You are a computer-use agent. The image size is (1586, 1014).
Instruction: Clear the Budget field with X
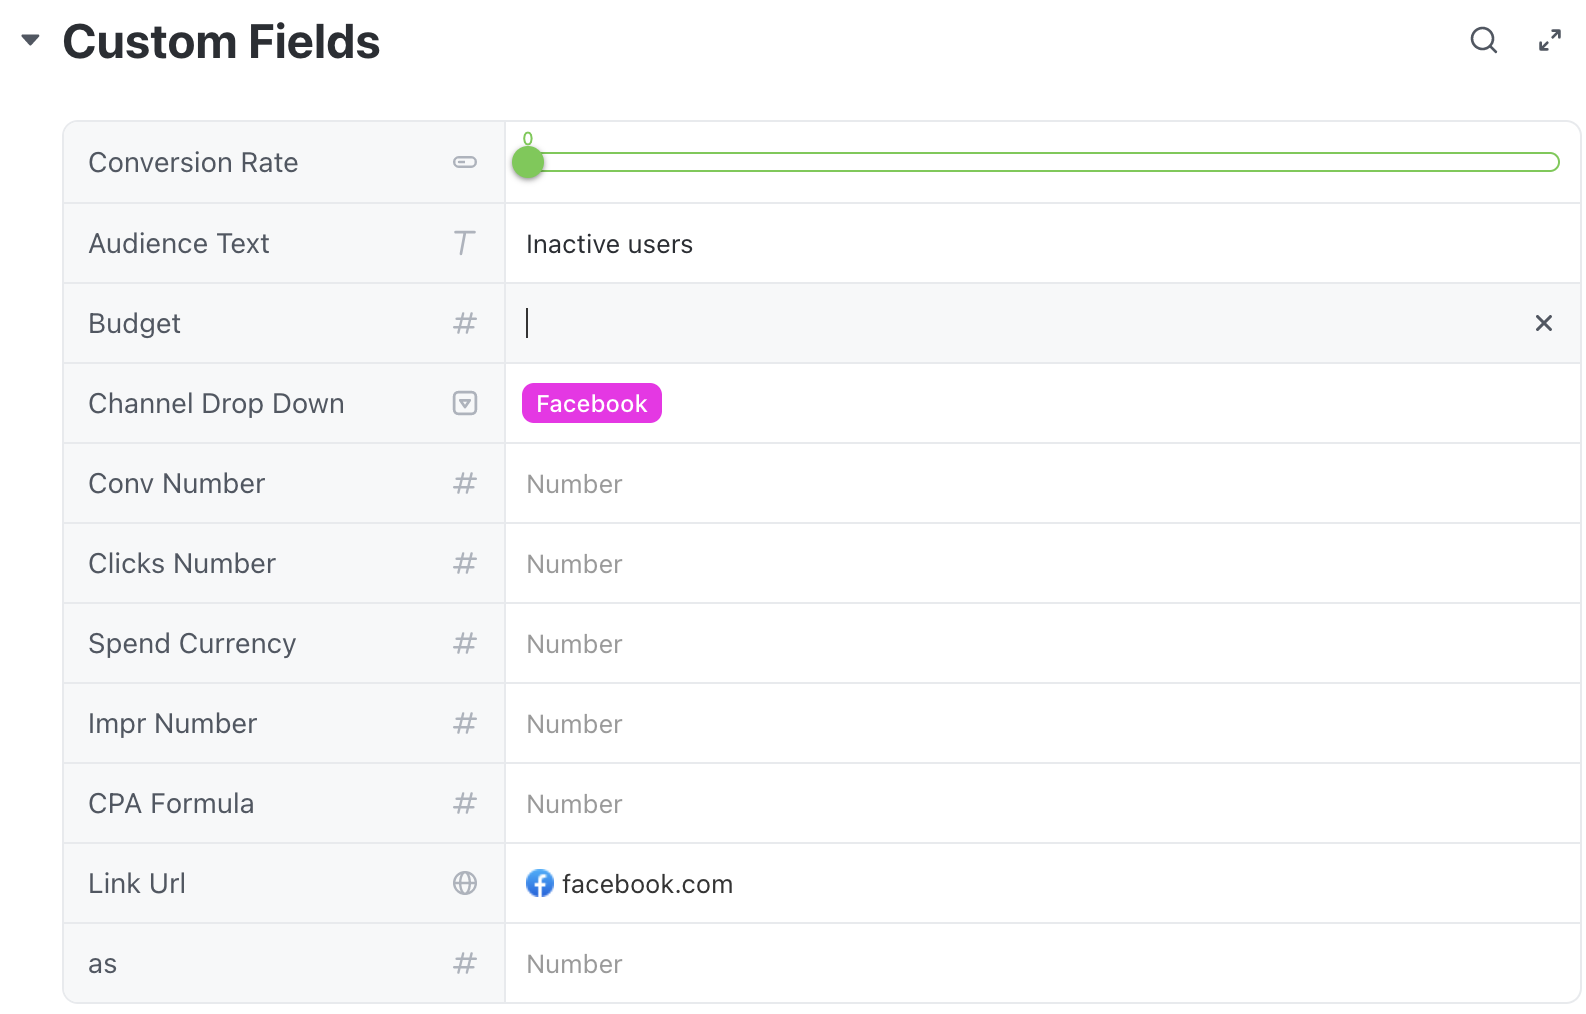click(x=1543, y=323)
